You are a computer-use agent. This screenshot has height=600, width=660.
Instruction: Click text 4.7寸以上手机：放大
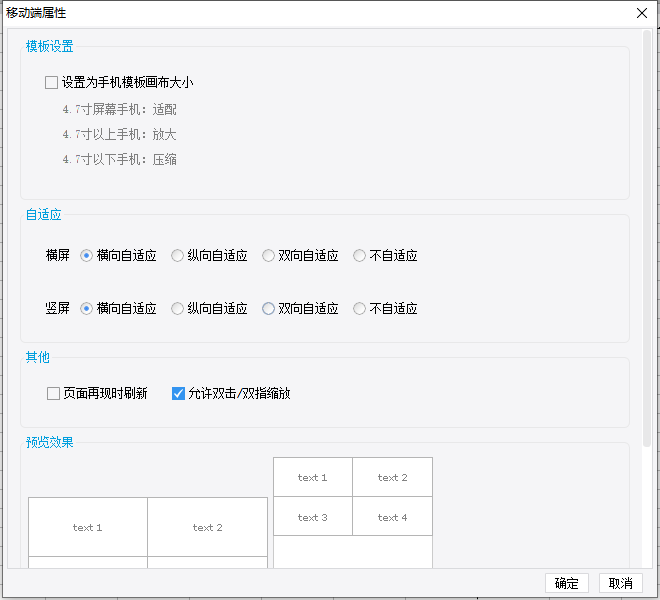pos(120,135)
